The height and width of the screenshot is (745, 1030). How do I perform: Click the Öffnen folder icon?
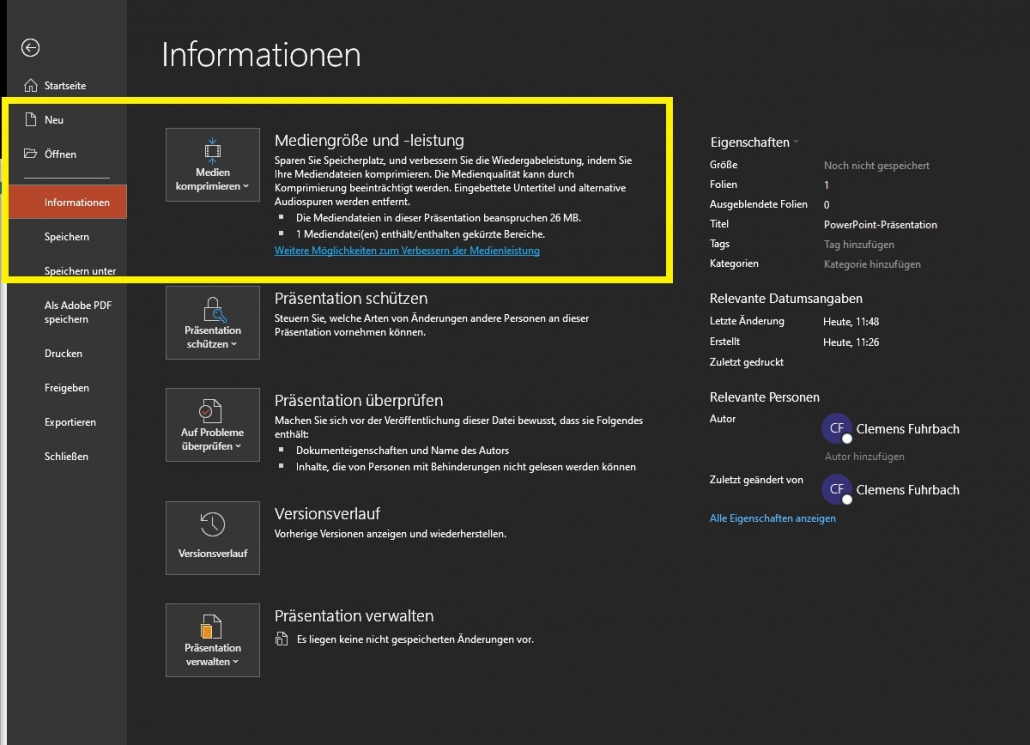[x=31, y=154]
